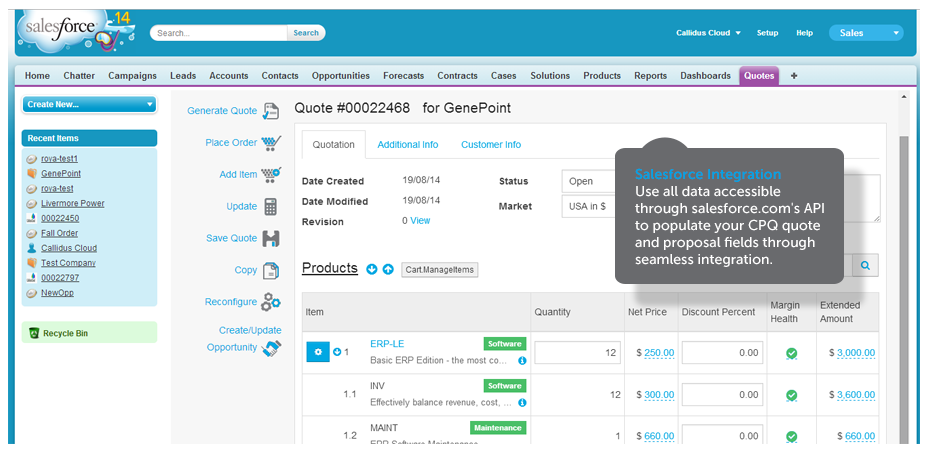This screenshot has height=455, width=929.
Task: Click the plus tab to add tabs
Action: pos(794,76)
